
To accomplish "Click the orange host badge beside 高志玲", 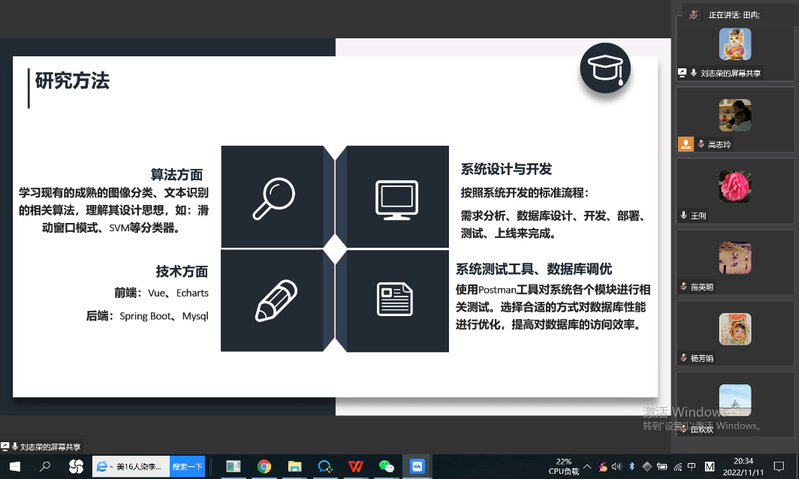I will coord(685,144).
